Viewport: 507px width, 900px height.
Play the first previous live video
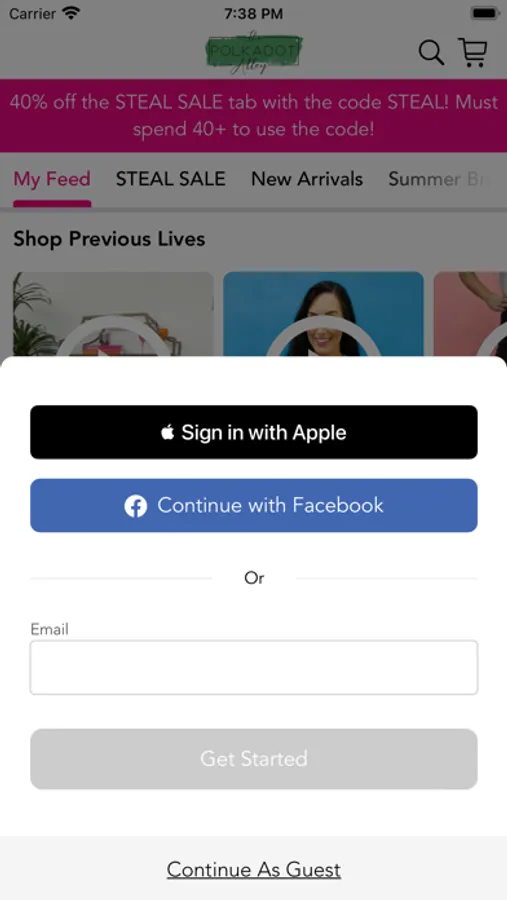tap(114, 314)
